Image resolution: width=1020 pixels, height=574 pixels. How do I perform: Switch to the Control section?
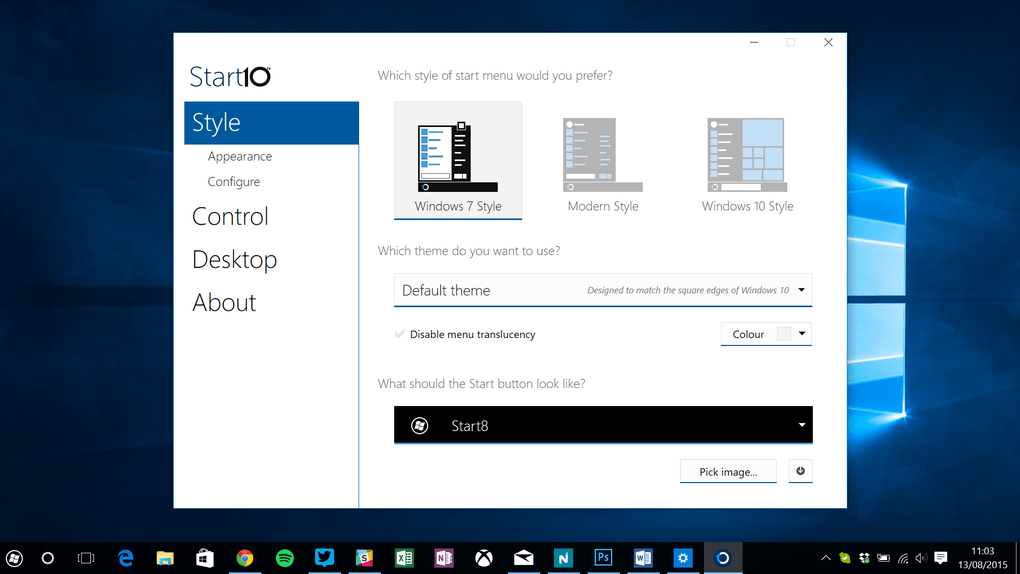230,217
